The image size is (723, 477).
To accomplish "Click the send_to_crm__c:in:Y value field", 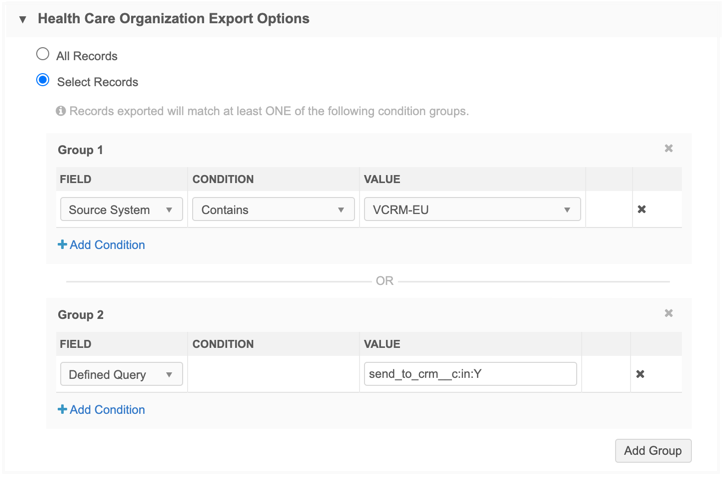I will [470, 374].
